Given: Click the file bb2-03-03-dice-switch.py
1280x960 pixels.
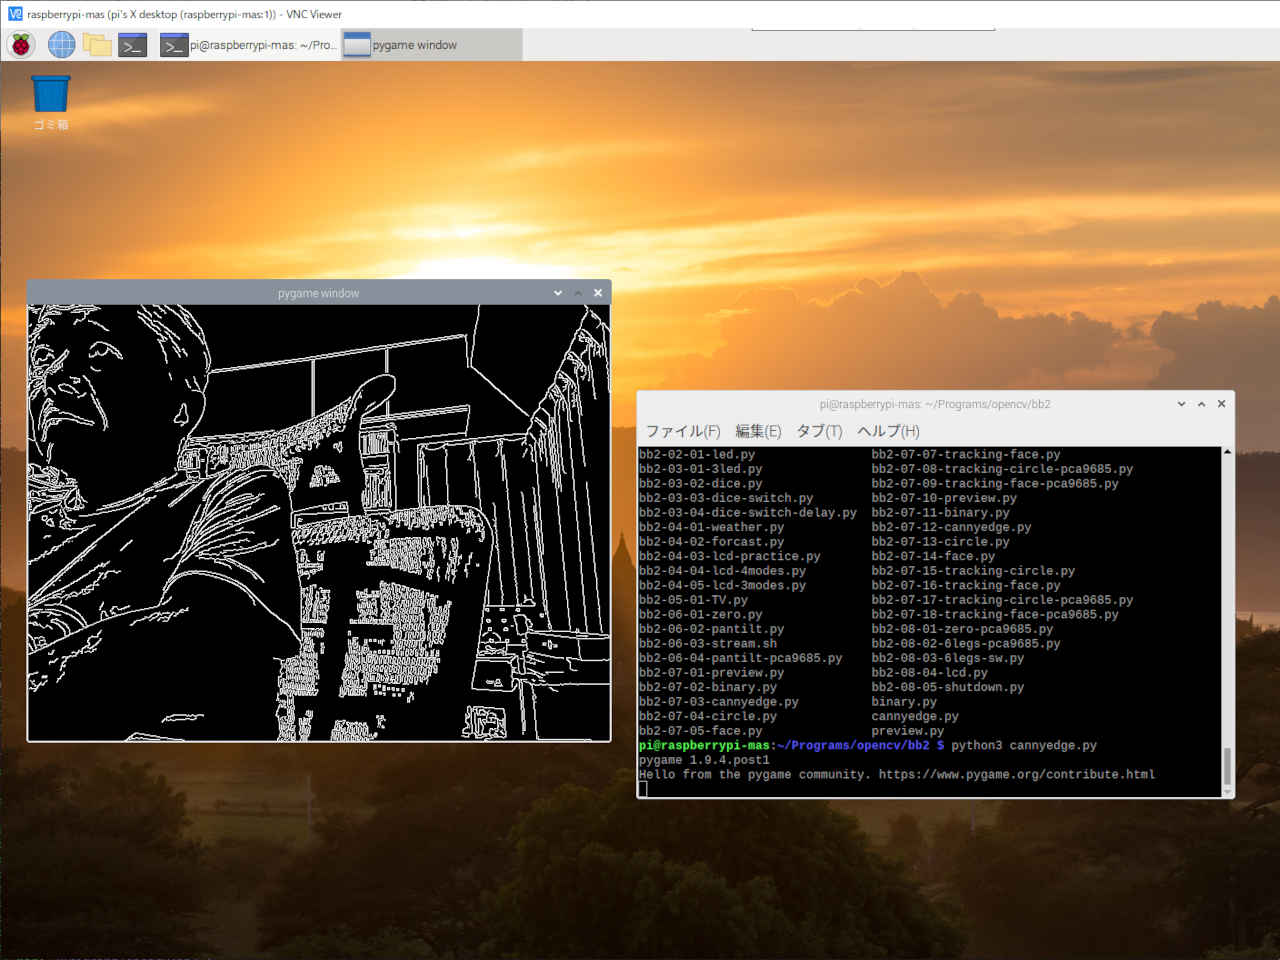Looking at the screenshot, I should [726, 498].
